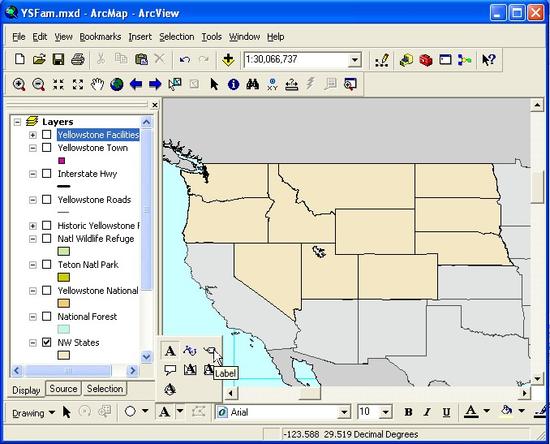Turn on National Forest layer
The image size is (550, 444).
click(47, 316)
